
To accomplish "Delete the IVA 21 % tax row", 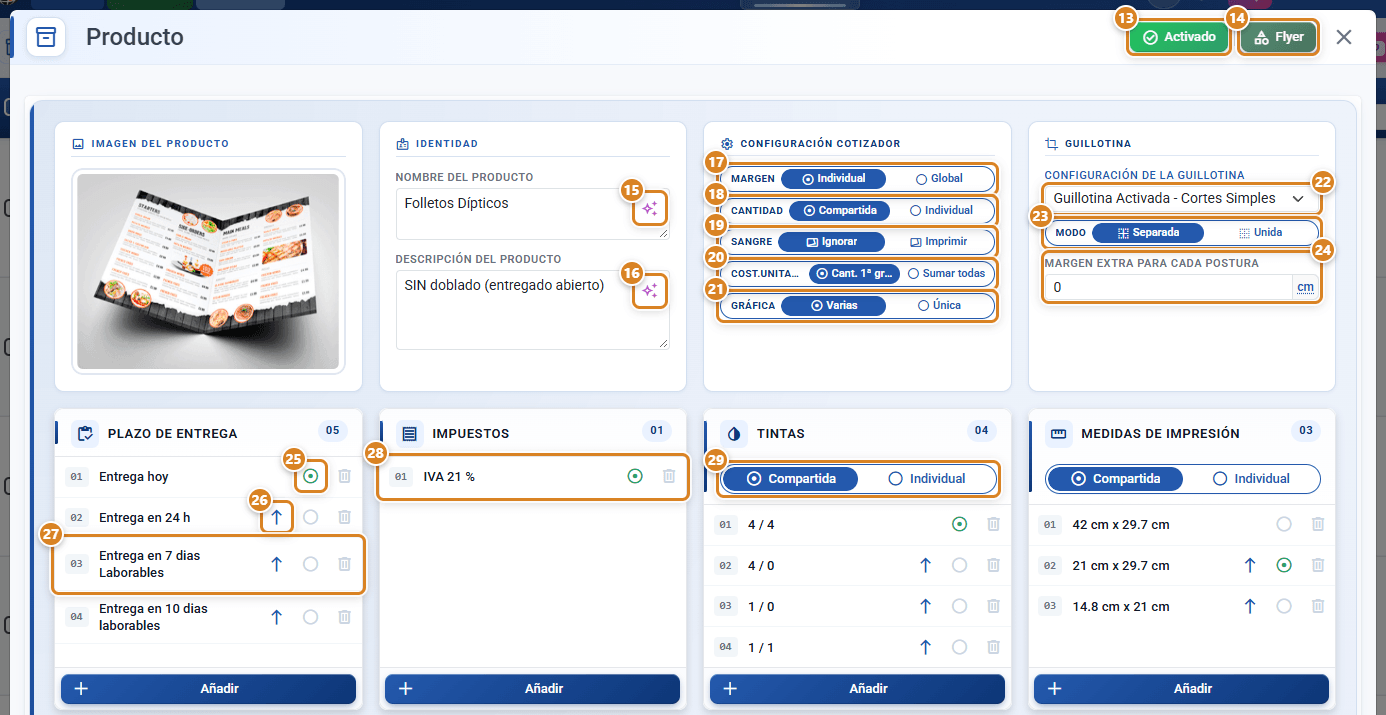I will click(669, 476).
